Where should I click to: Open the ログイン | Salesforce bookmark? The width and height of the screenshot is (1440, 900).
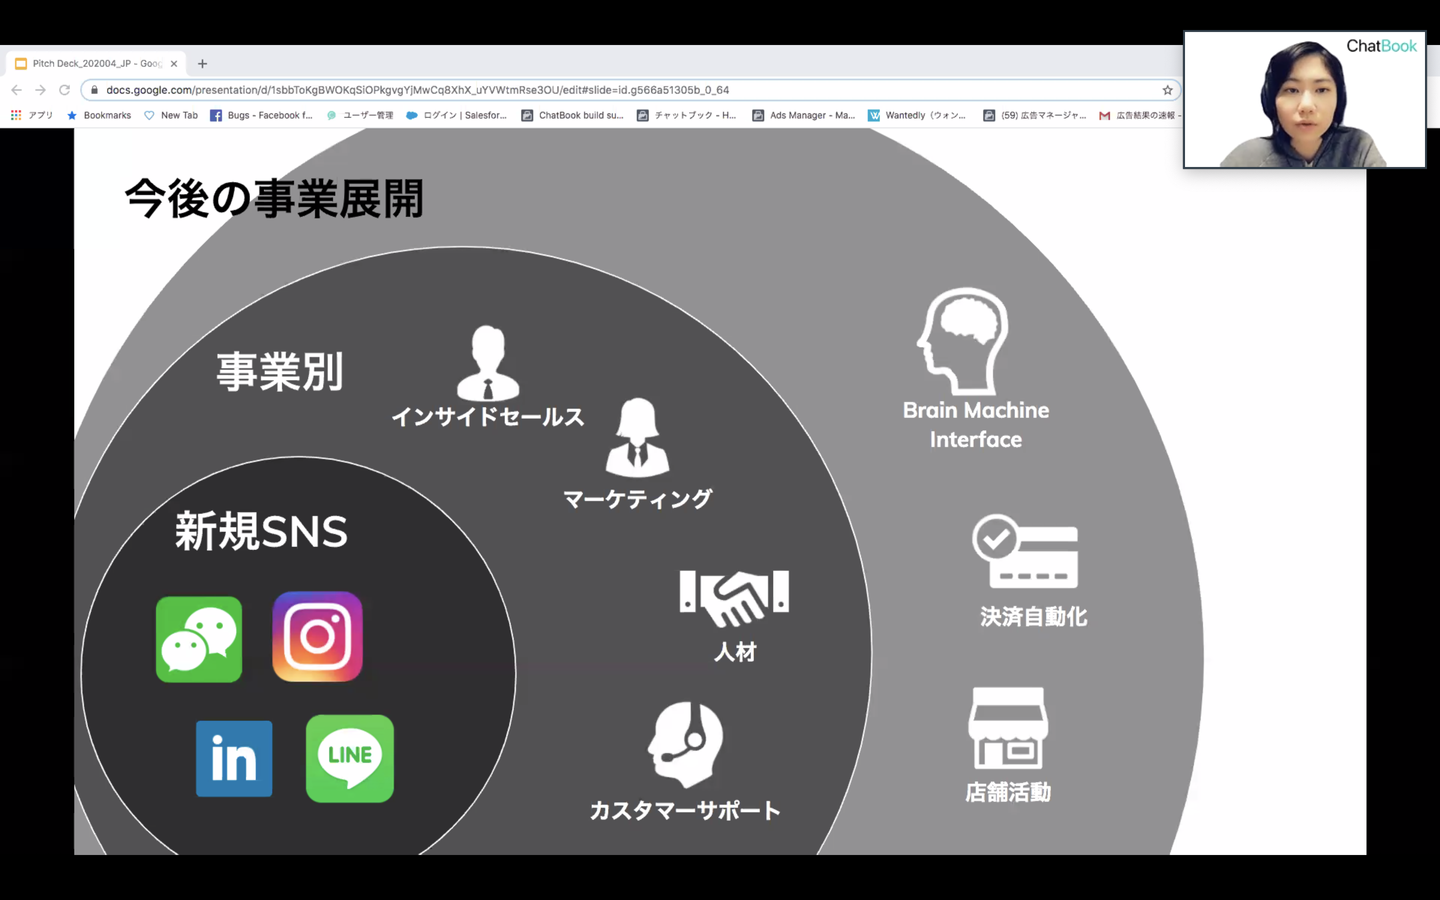point(456,115)
